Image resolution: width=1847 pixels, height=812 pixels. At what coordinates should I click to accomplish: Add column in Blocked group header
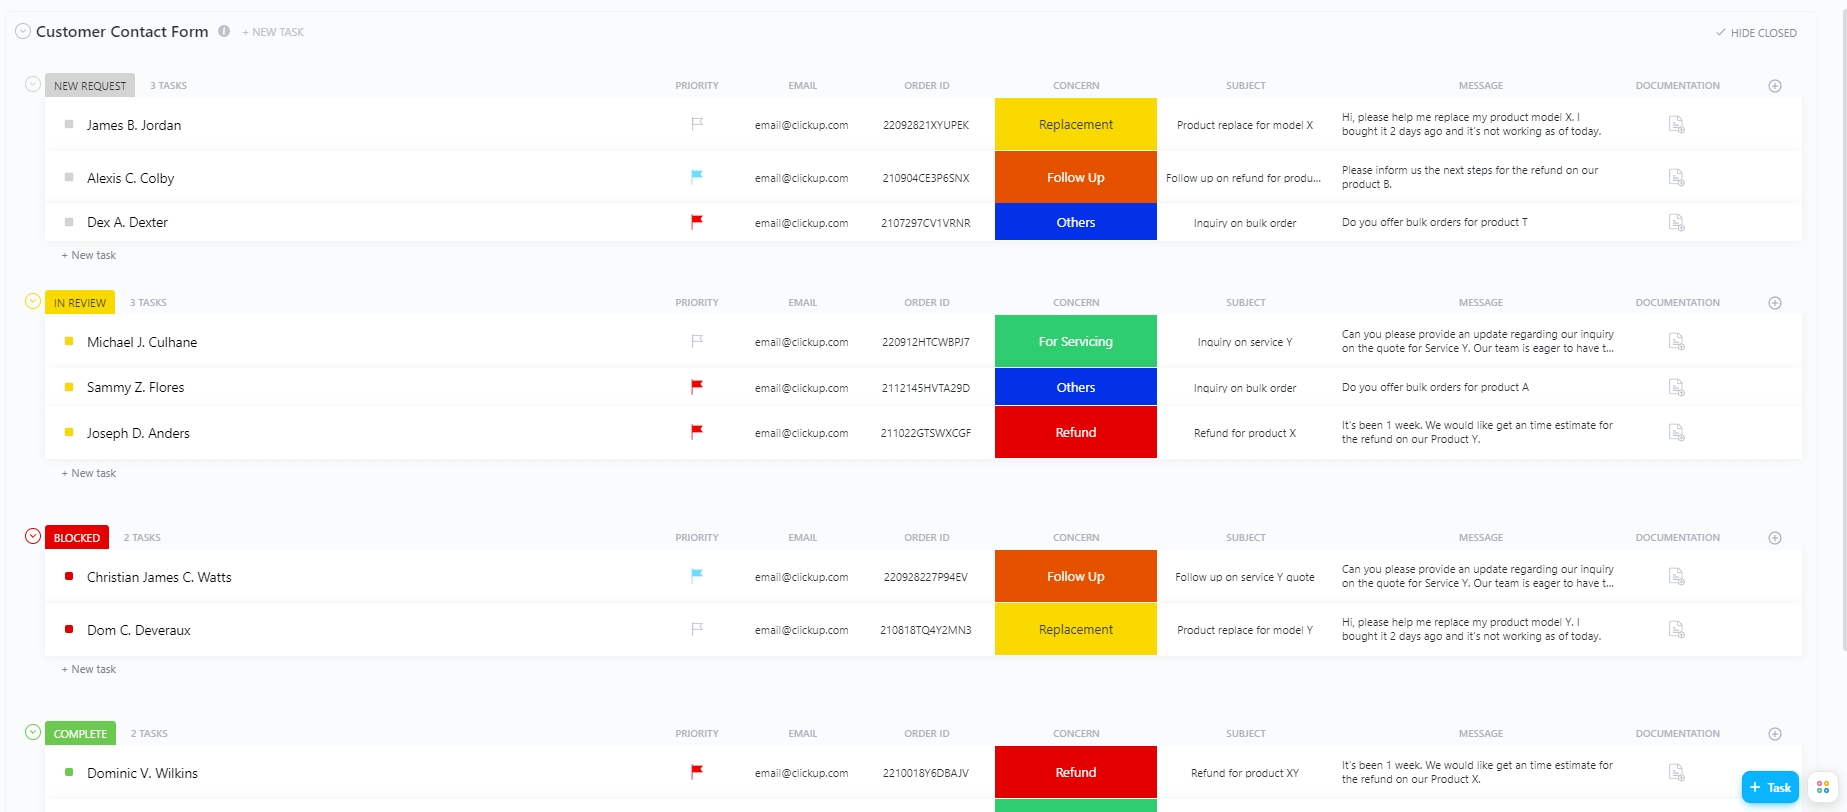[x=1775, y=538]
